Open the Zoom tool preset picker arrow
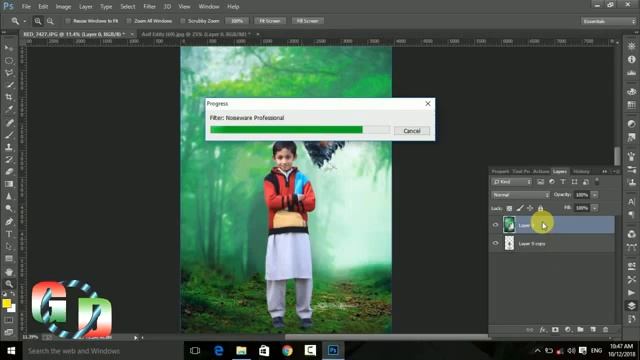 click(x=24, y=21)
